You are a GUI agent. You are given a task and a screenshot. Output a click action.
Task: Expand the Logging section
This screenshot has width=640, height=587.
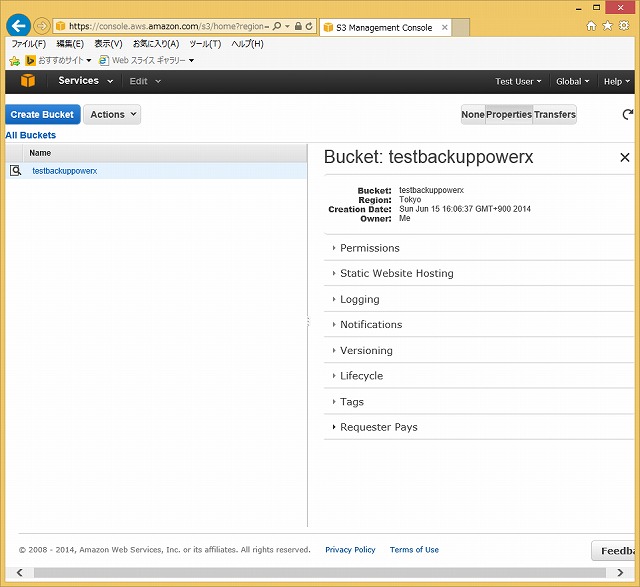click(x=359, y=299)
